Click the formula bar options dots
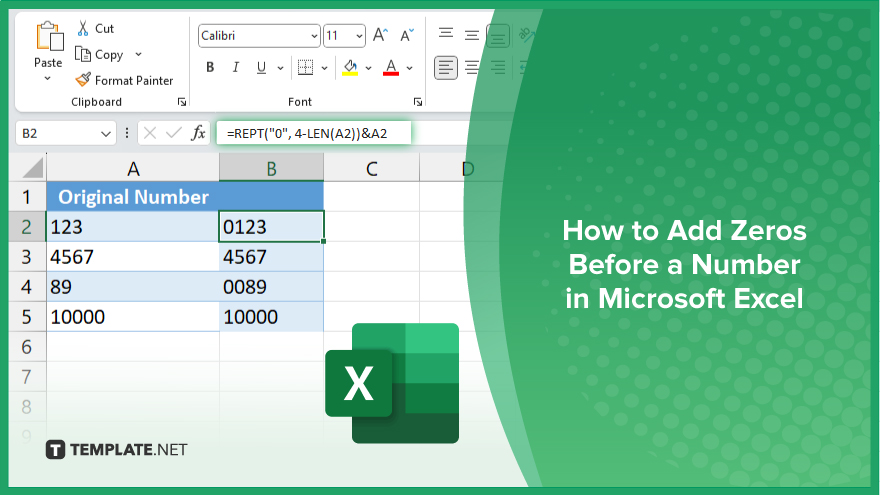Screen dimensions: 880x495 127,133
